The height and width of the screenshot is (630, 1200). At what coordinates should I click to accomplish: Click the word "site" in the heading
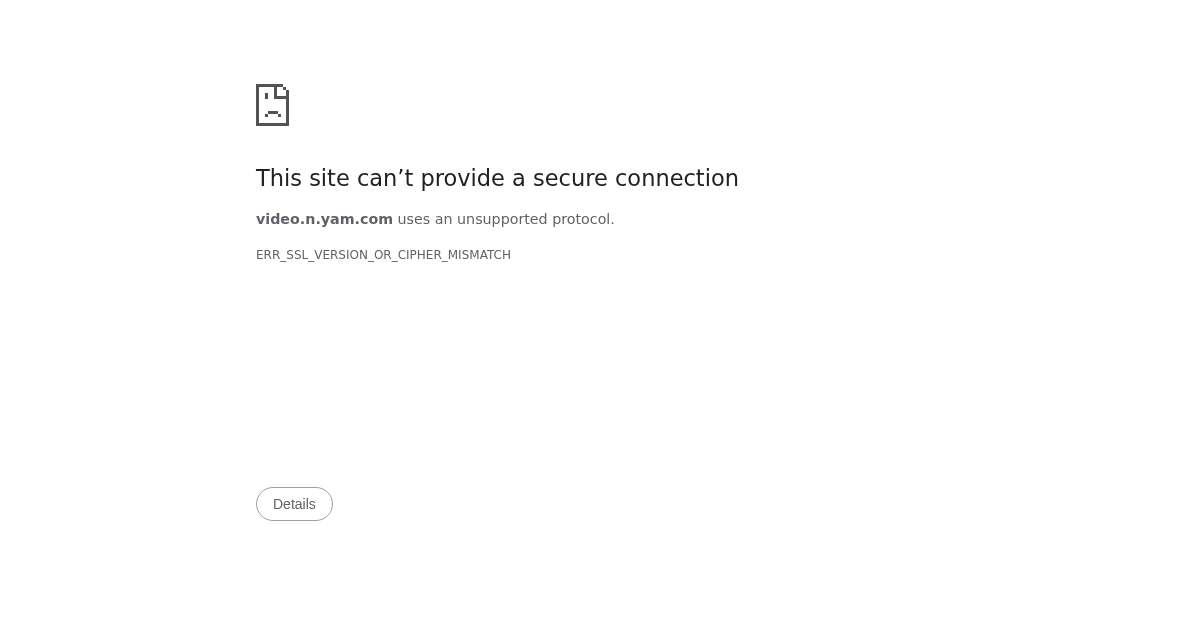tap(329, 178)
